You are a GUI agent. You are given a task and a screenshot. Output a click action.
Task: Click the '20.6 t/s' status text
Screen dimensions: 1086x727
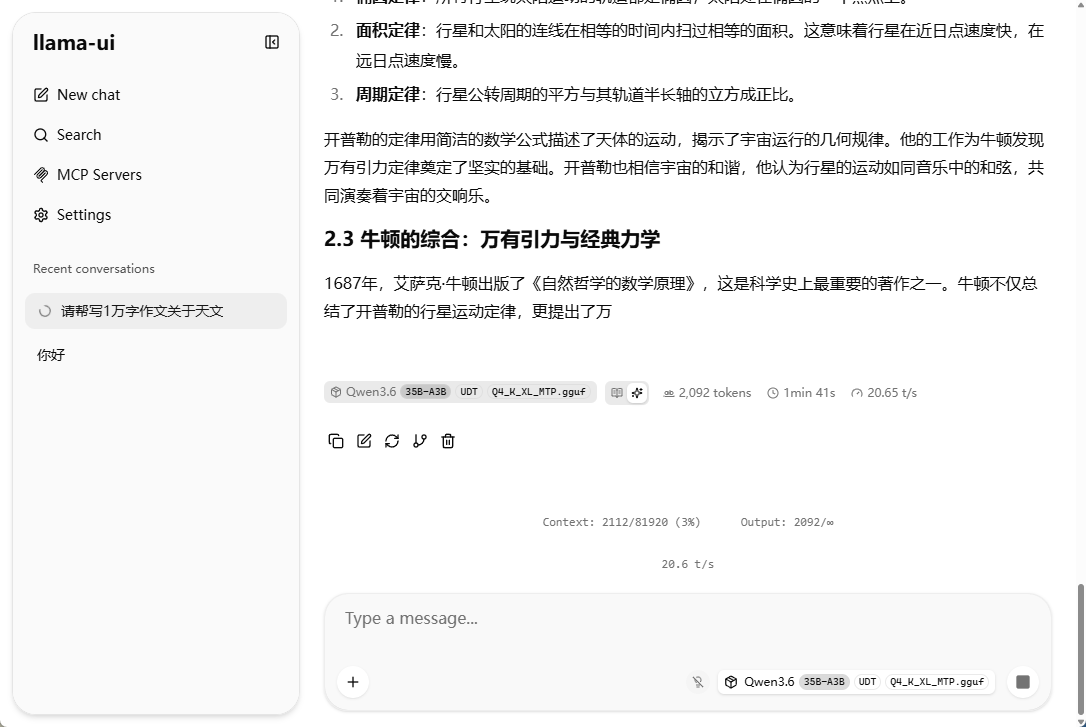687,564
